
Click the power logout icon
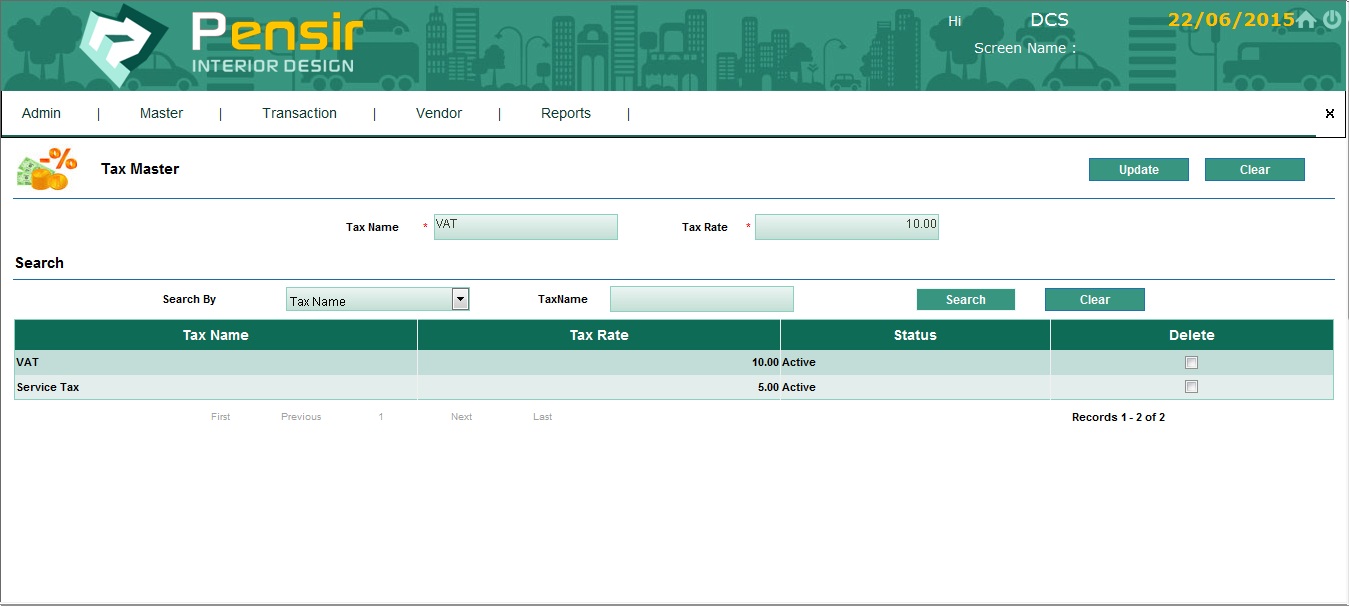[1332, 20]
